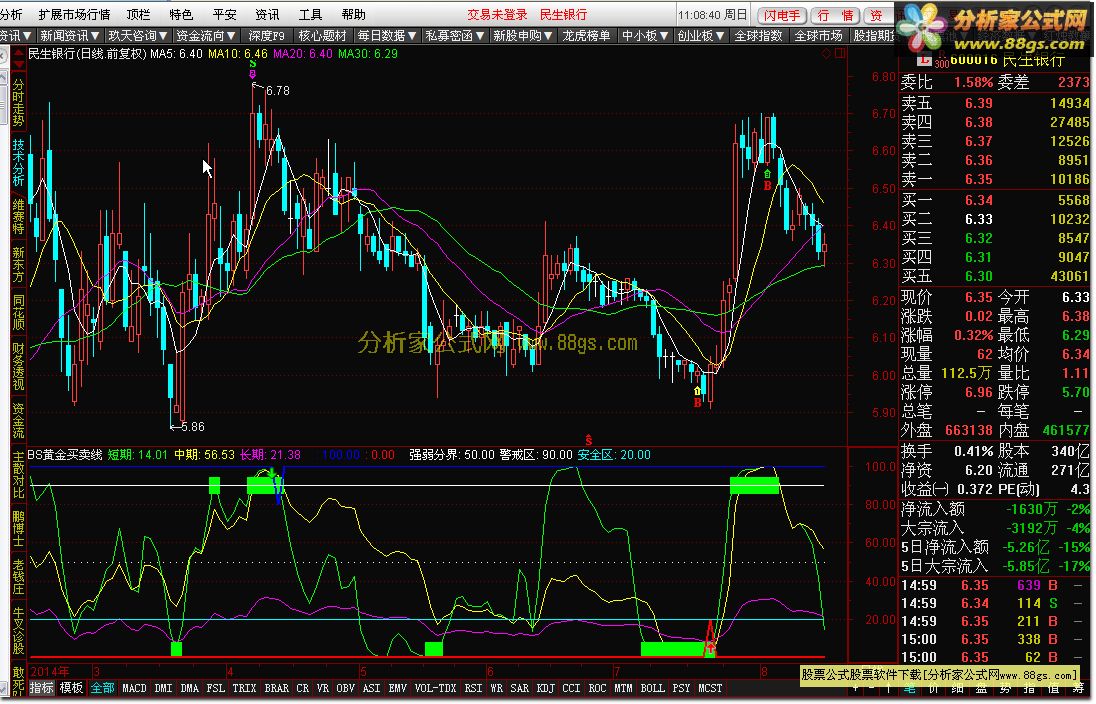Open the 帮助 menu
1096x704 pixels.
(354, 15)
